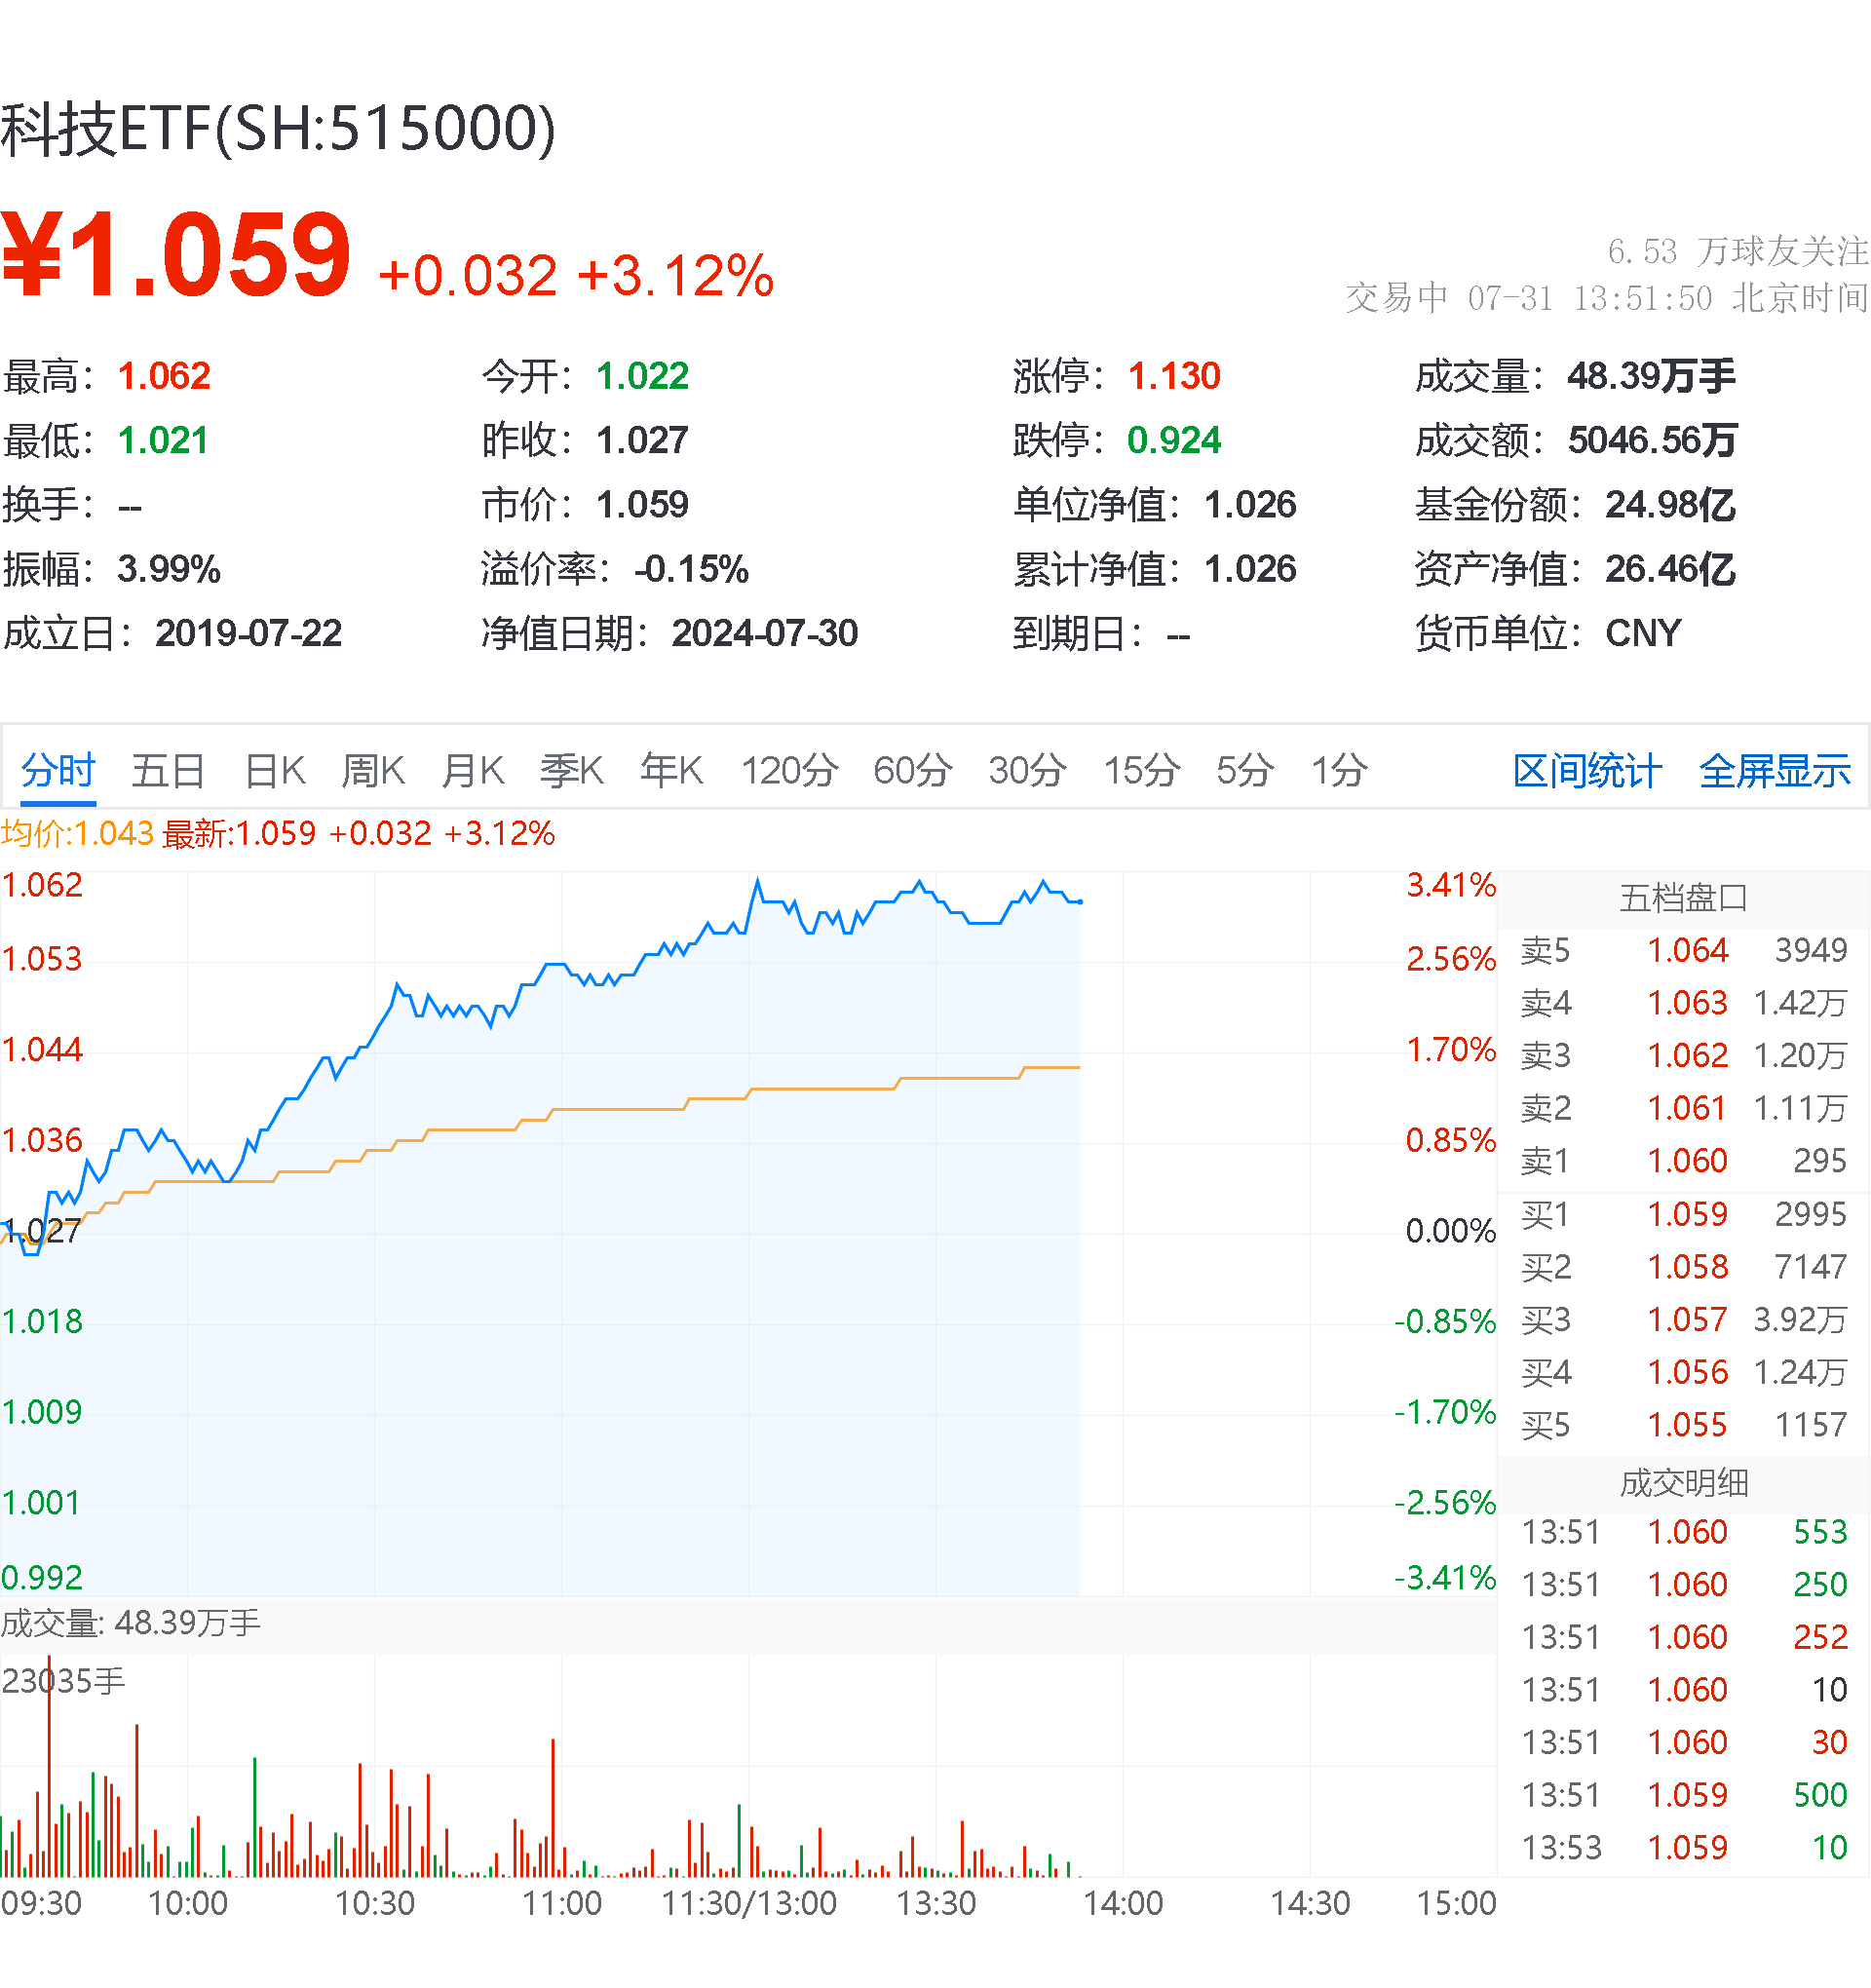Viewport: 1871px width, 1988px height.
Task: Click 昨收 value 1.027
Action: (x=642, y=441)
